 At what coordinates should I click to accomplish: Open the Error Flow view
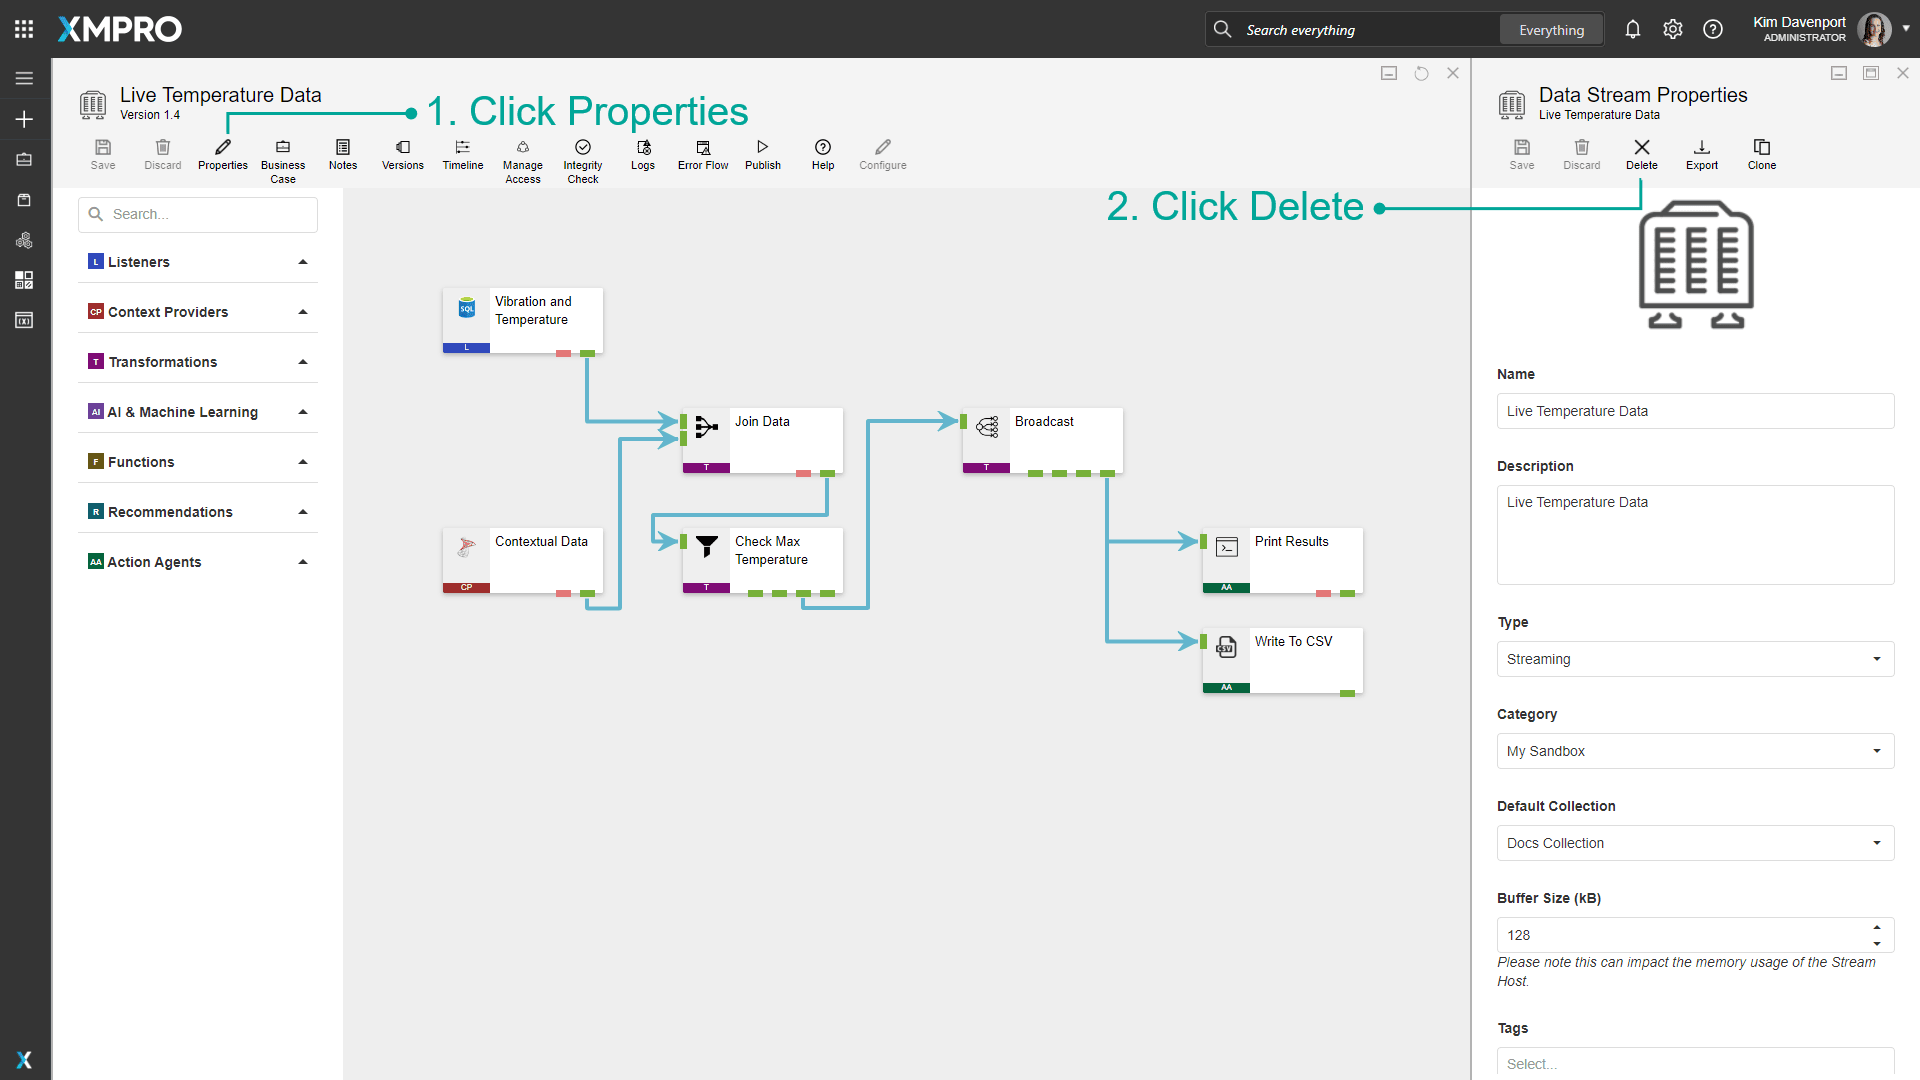coord(703,148)
